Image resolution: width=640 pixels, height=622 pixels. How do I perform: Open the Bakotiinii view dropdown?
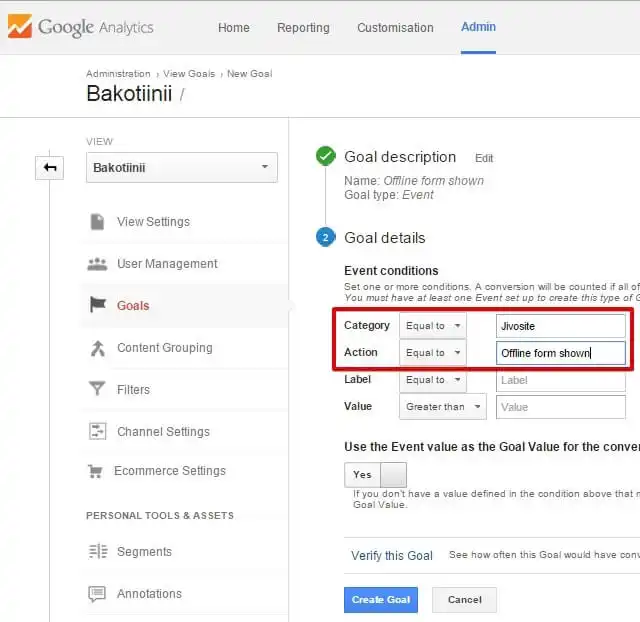(182, 168)
